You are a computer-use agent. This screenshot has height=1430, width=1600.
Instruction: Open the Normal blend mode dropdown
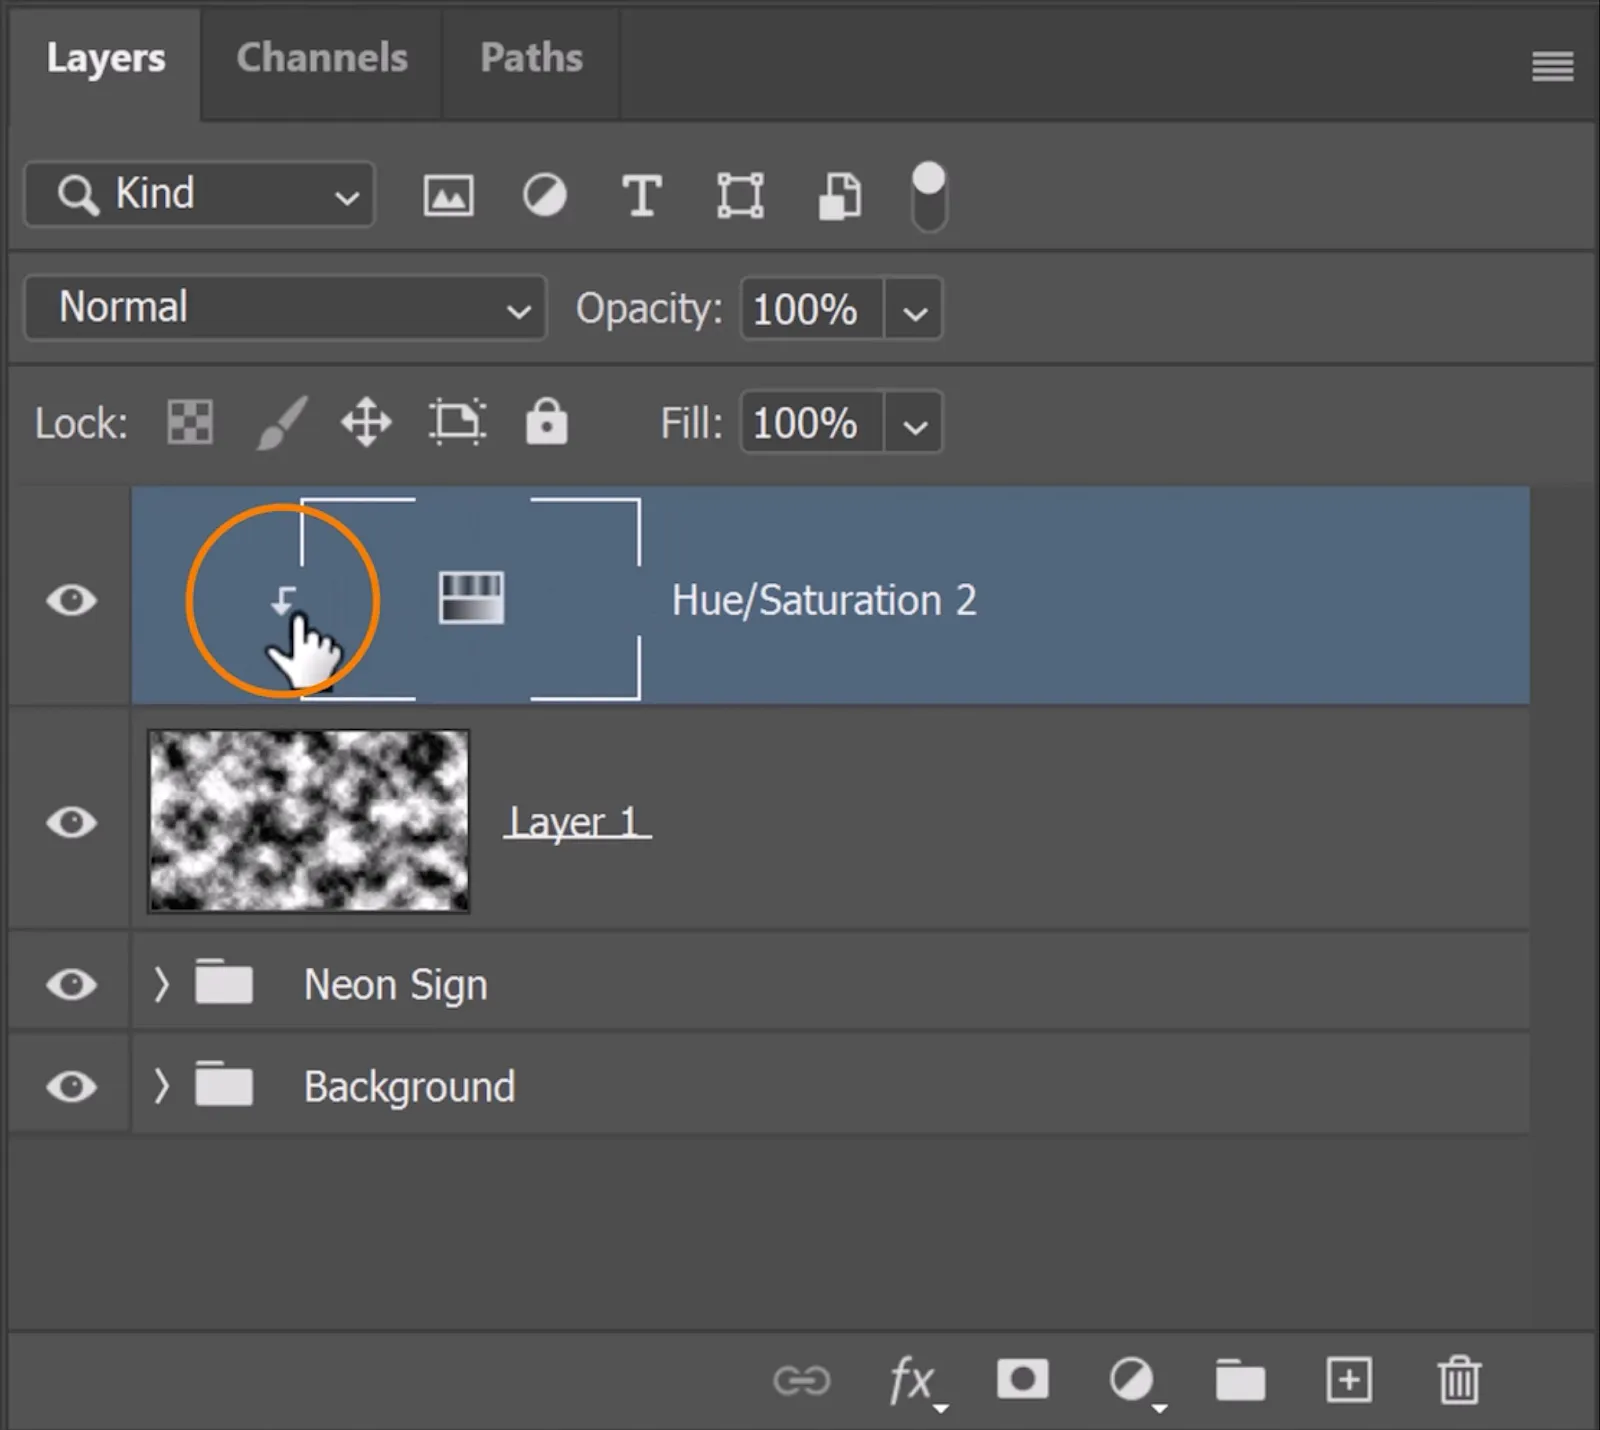[x=285, y=308]
